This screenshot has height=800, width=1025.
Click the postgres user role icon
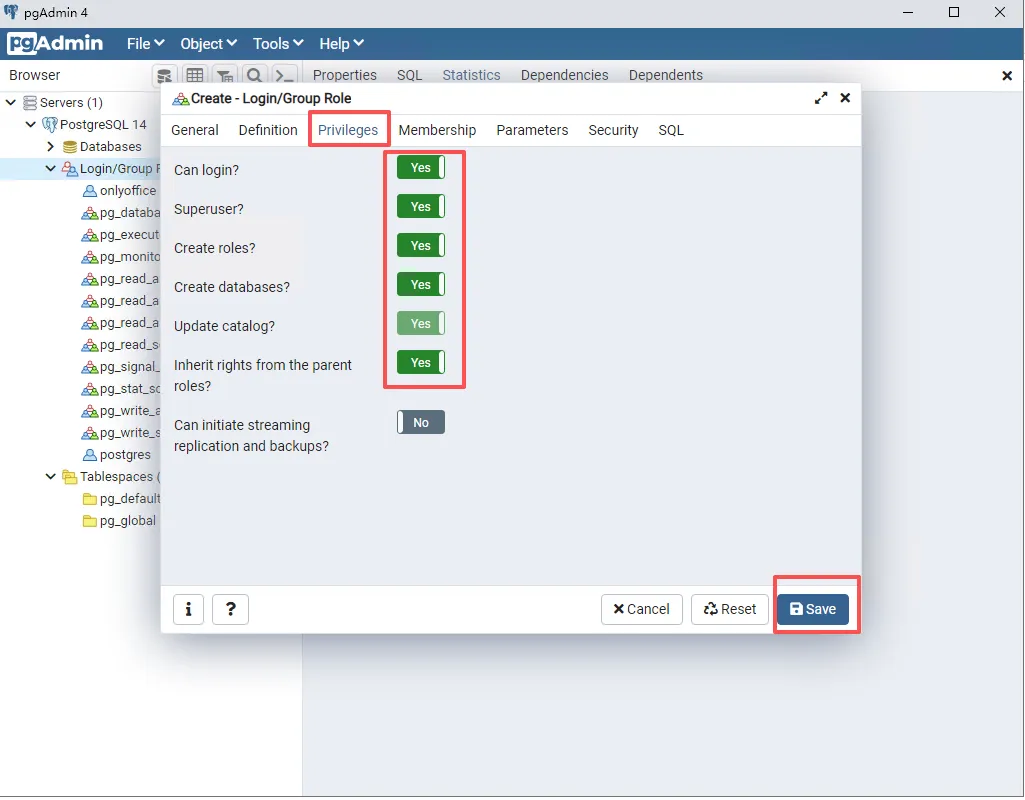pyautogui.click(x=90, y=455)
